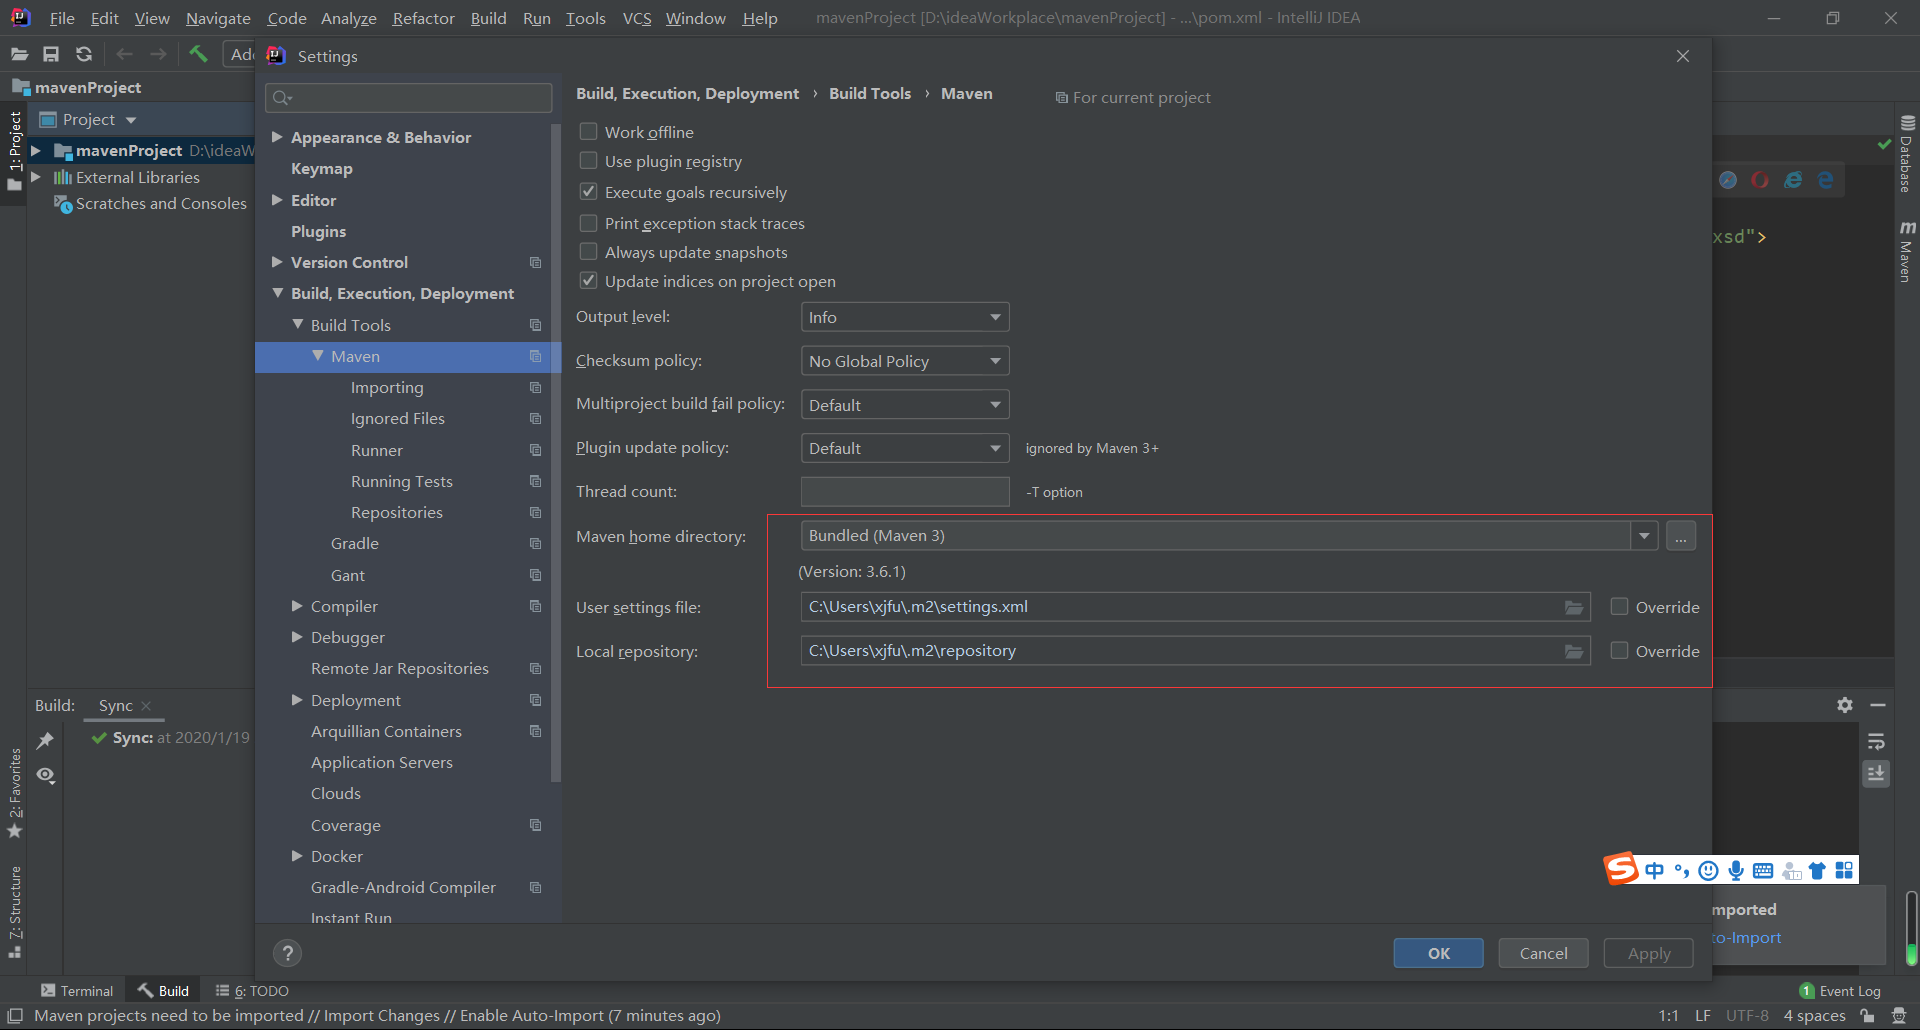Browse for local repository folder icon

[1573, 651]
